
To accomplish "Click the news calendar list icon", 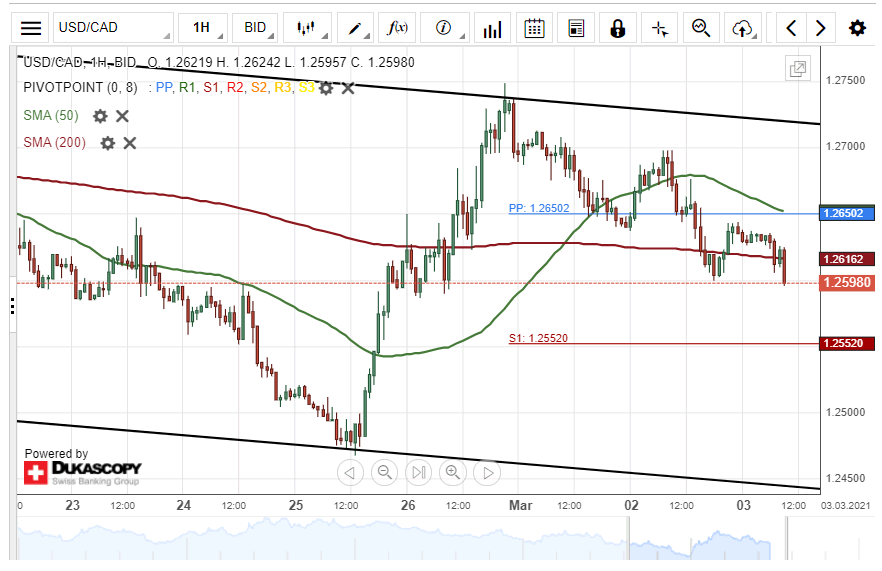I will coord(576,28).
